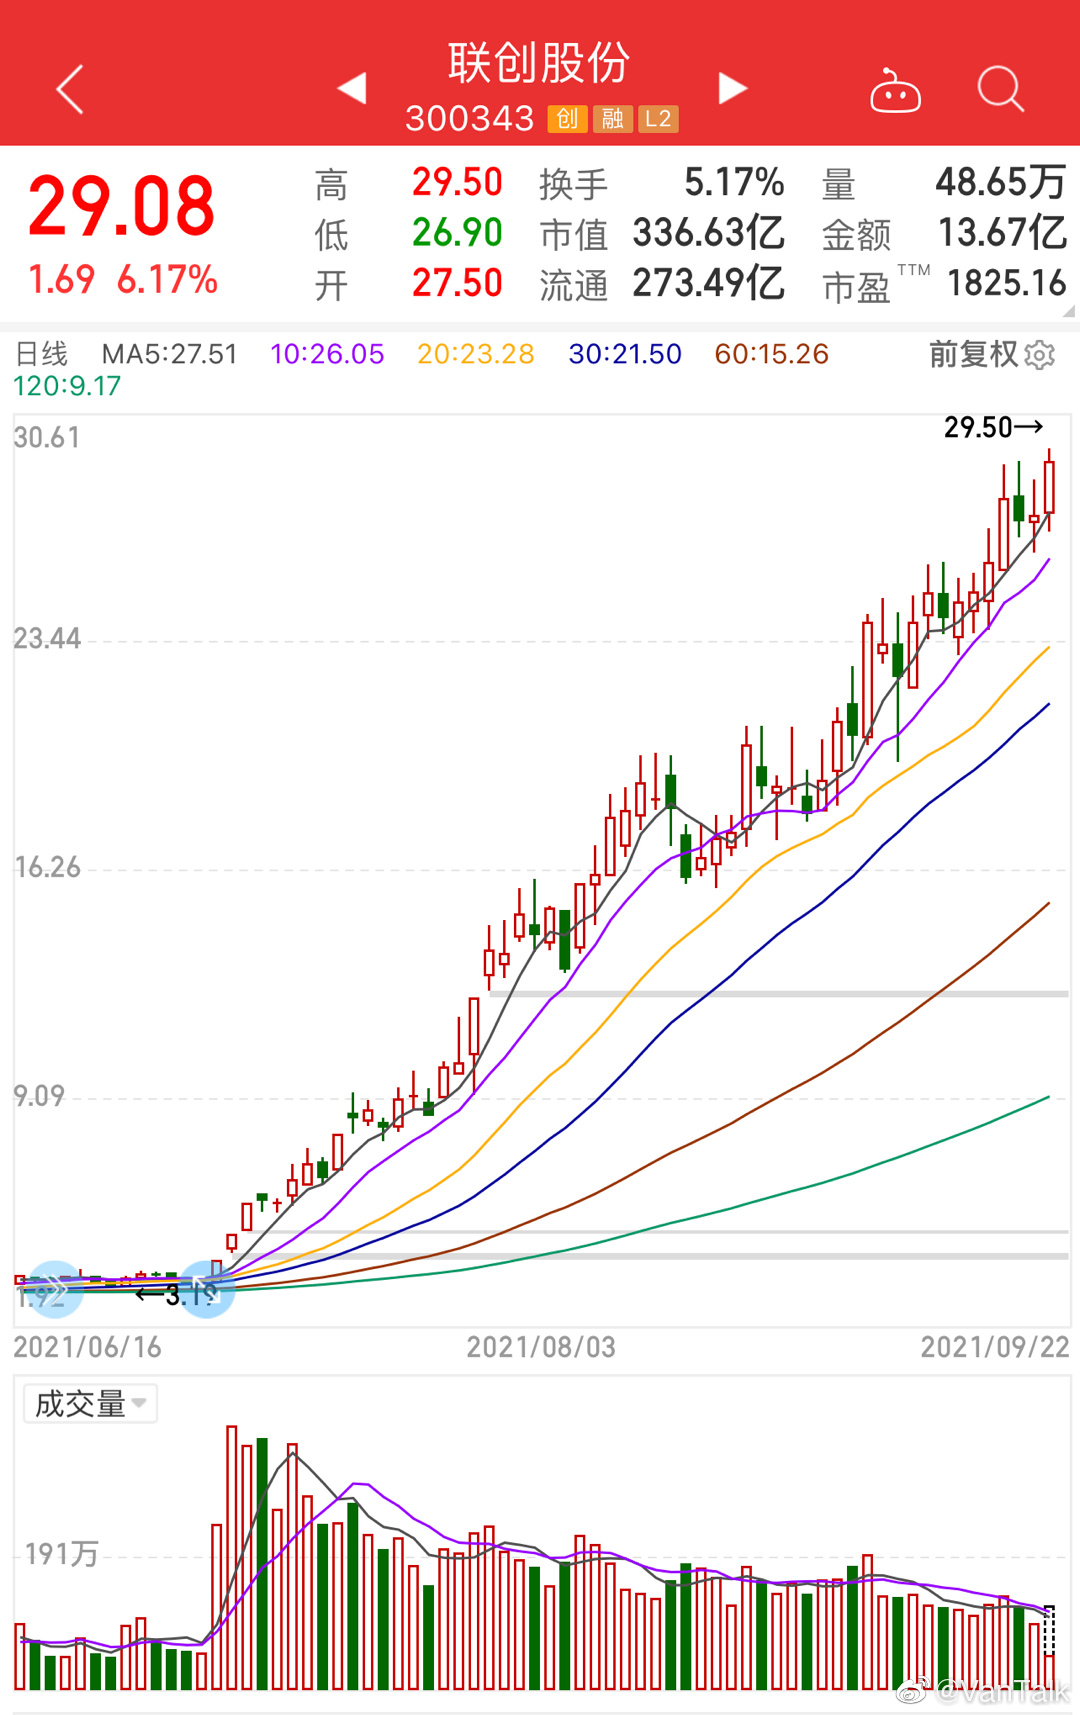The height and width of the screenshot is (1715, 1080).
Task: Go to next stock with right triangle
Action: coord(733,88)
